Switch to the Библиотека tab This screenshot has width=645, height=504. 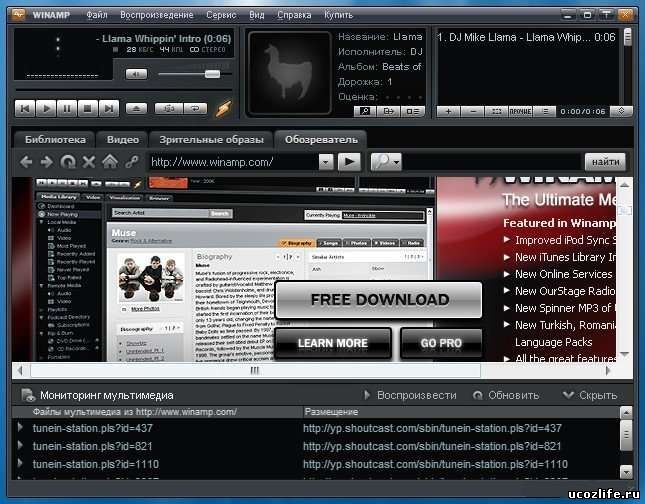click(x=55, y=139)
